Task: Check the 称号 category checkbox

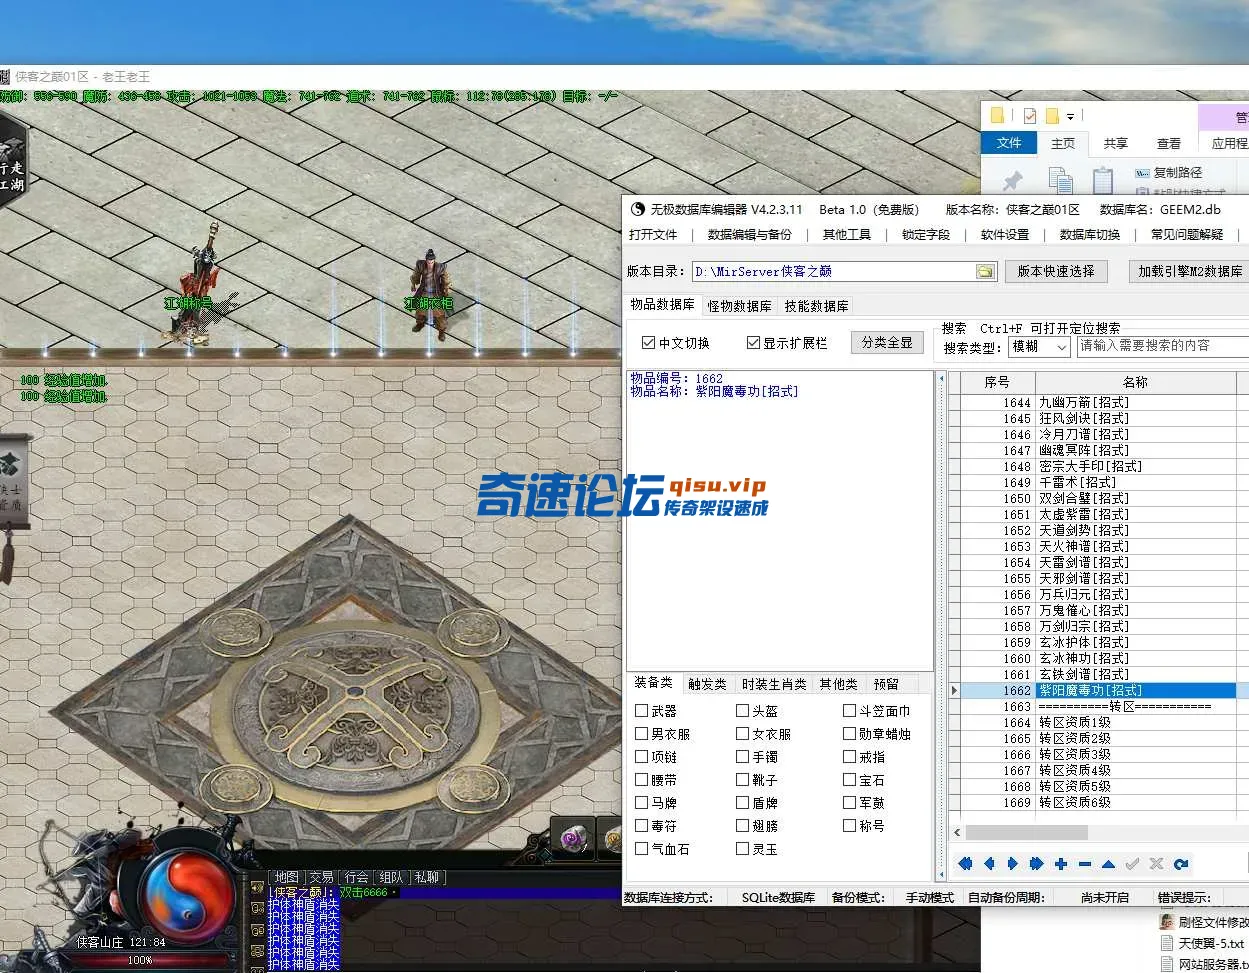Action: tap(849, 826)
